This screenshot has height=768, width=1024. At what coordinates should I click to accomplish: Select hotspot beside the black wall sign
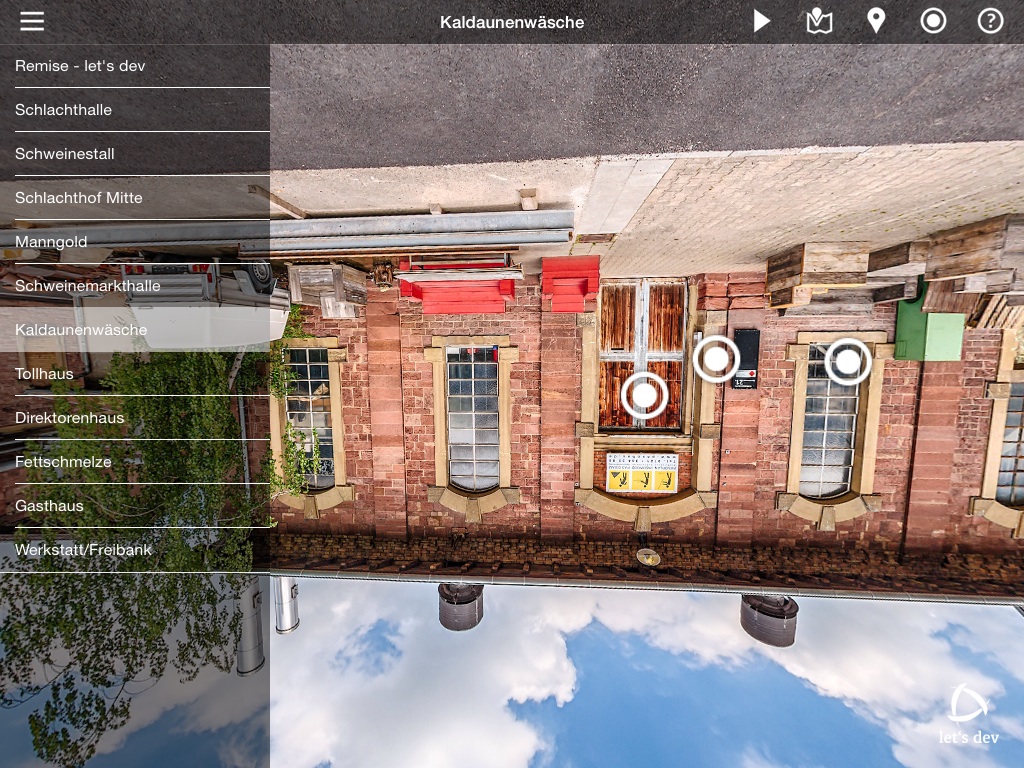coord(716,358)
